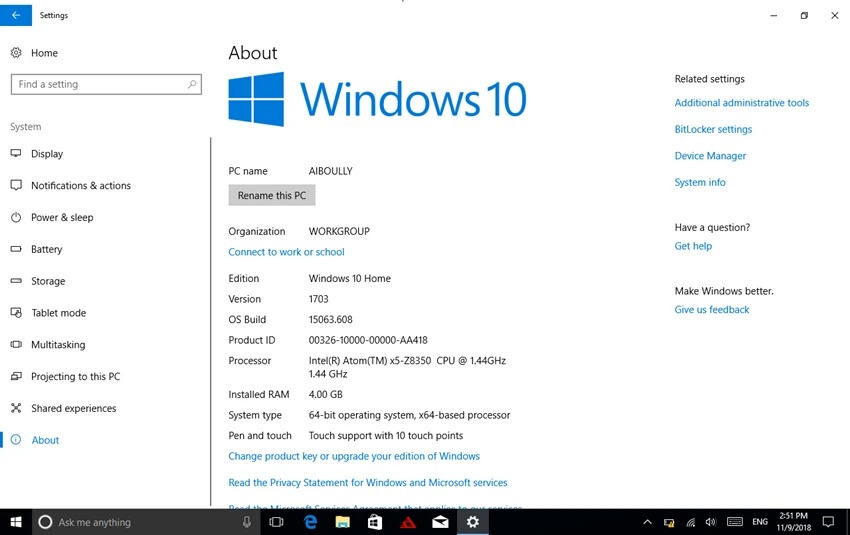Open BitLocker settings link
The image size is (850, 535).
coord(713,129)
